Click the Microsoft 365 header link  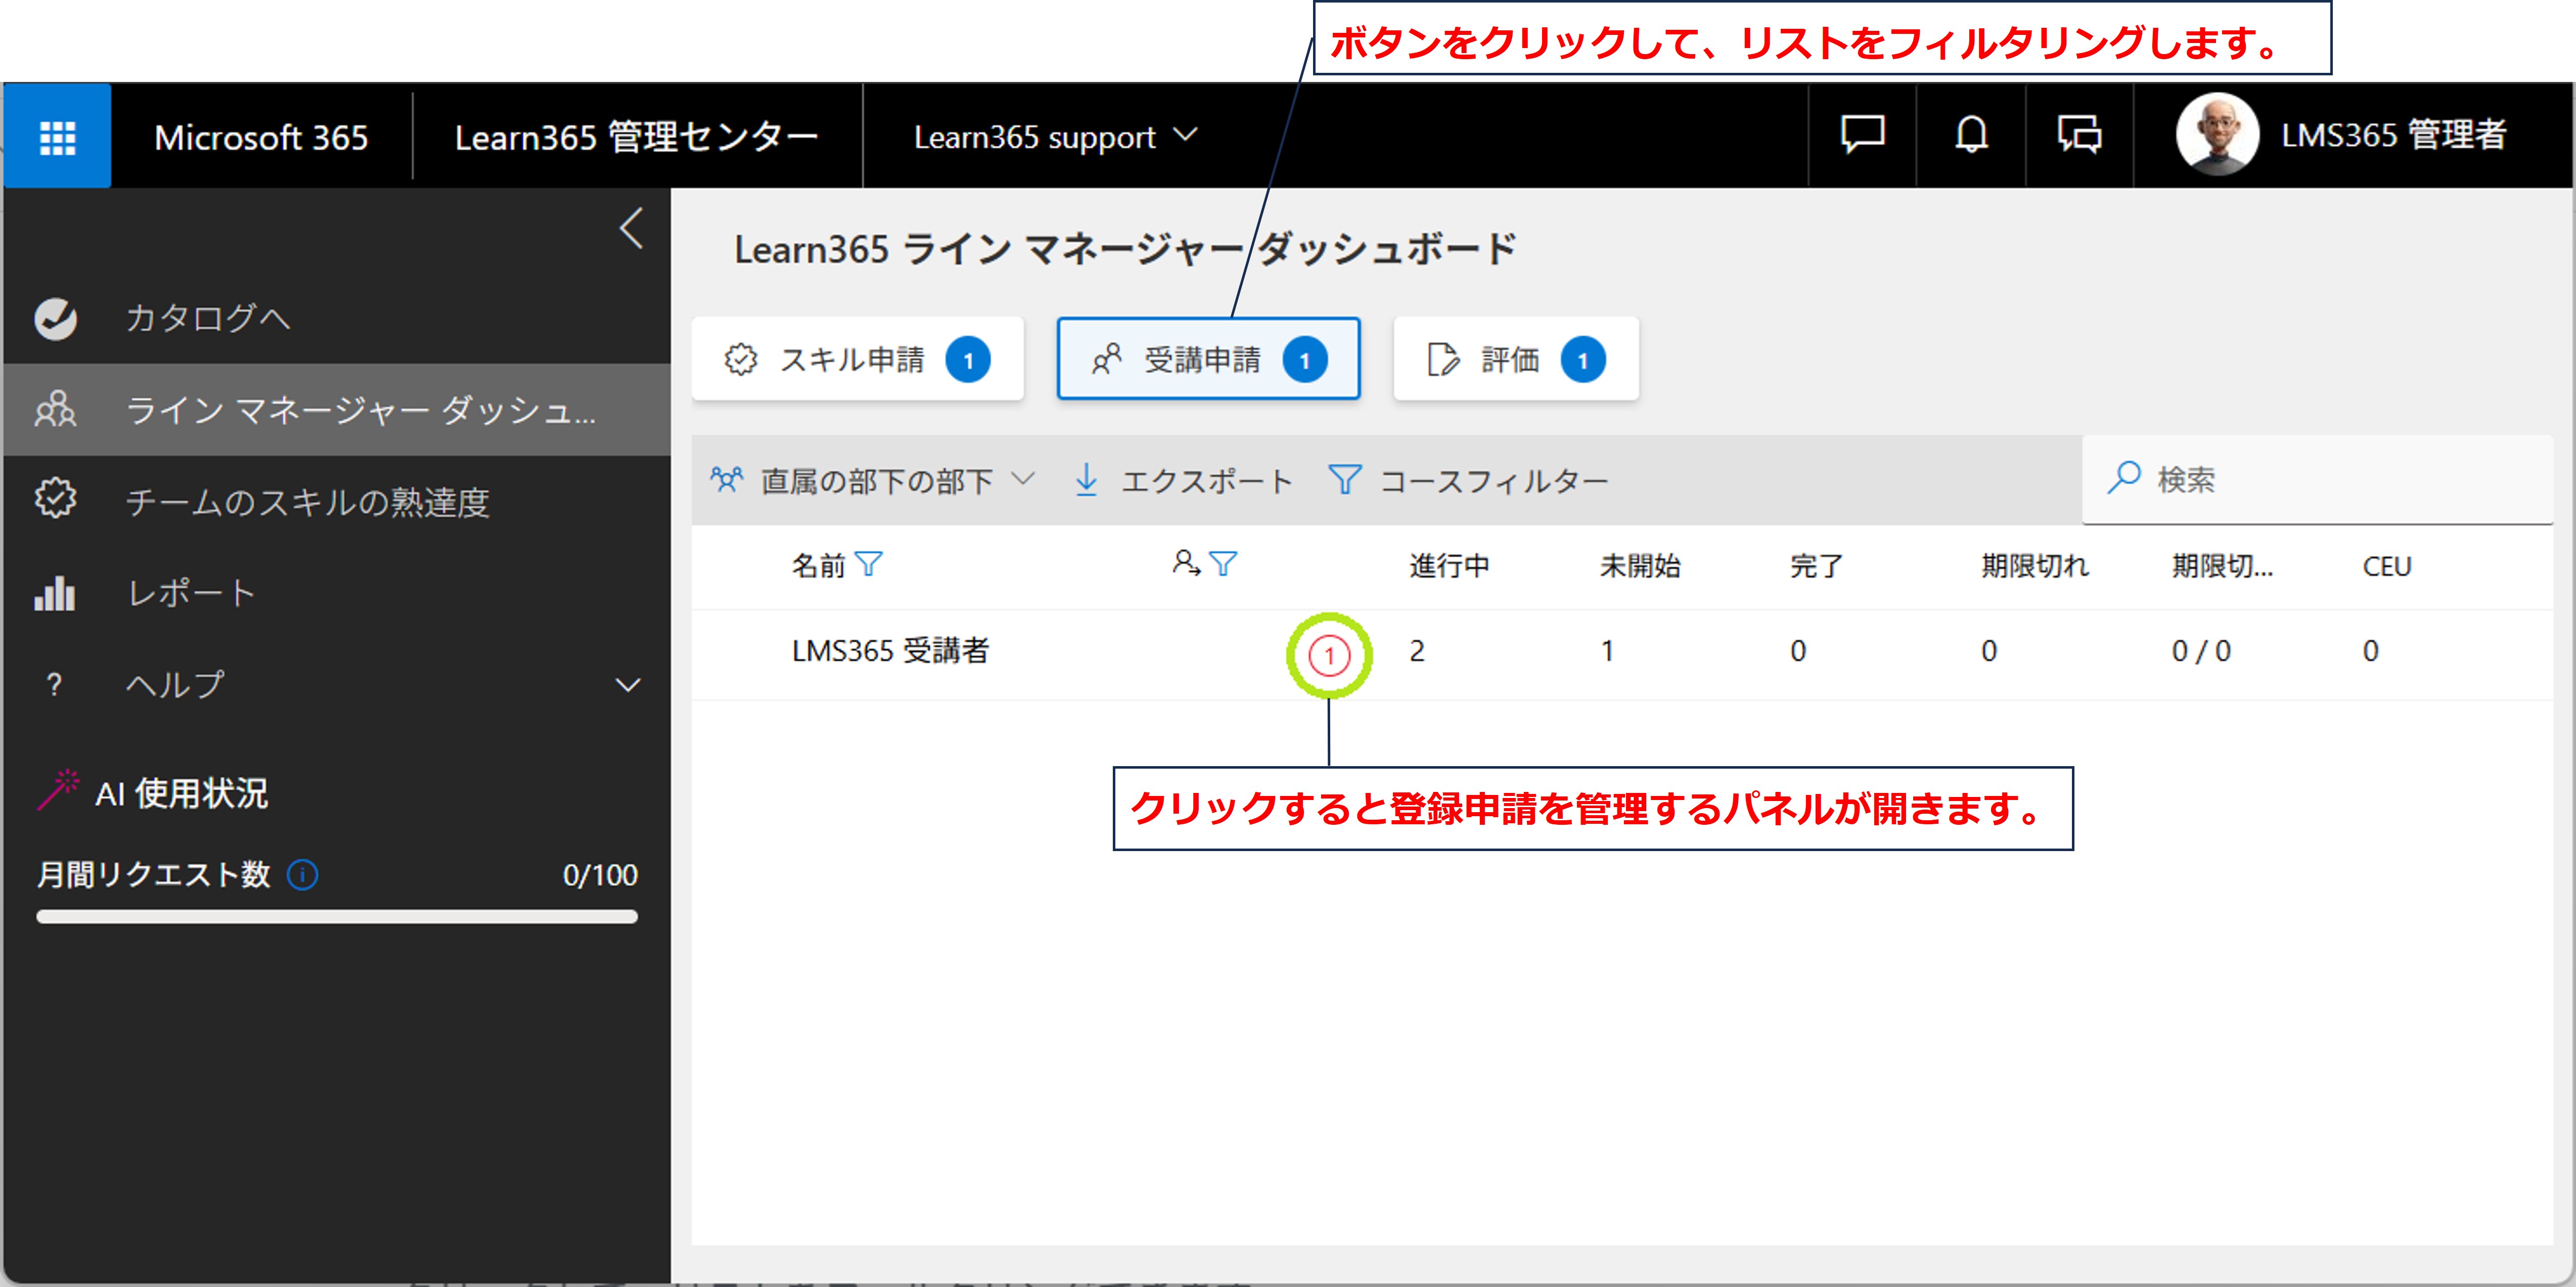coord(261,136)
